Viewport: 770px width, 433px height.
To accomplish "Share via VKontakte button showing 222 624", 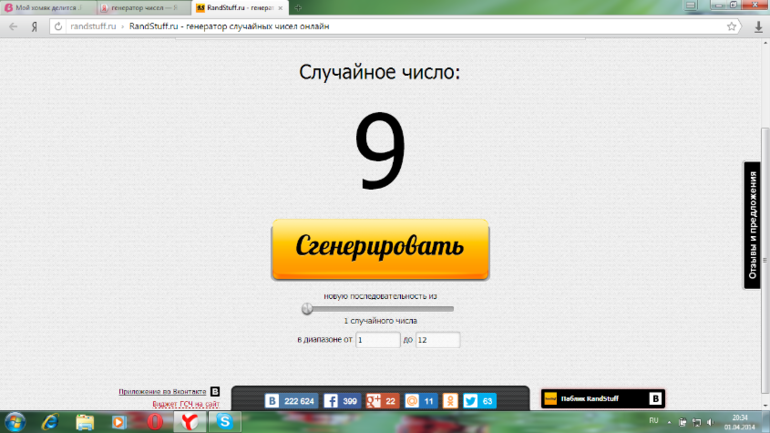I will click(x=291, y=401).
